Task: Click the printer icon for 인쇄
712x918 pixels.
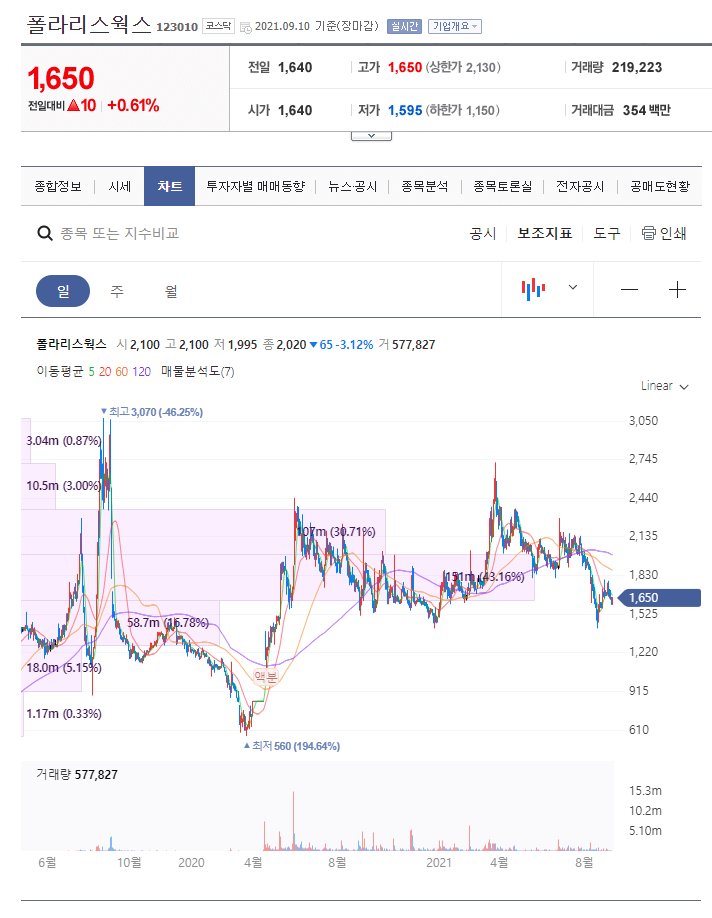Action: pos(648,233)
